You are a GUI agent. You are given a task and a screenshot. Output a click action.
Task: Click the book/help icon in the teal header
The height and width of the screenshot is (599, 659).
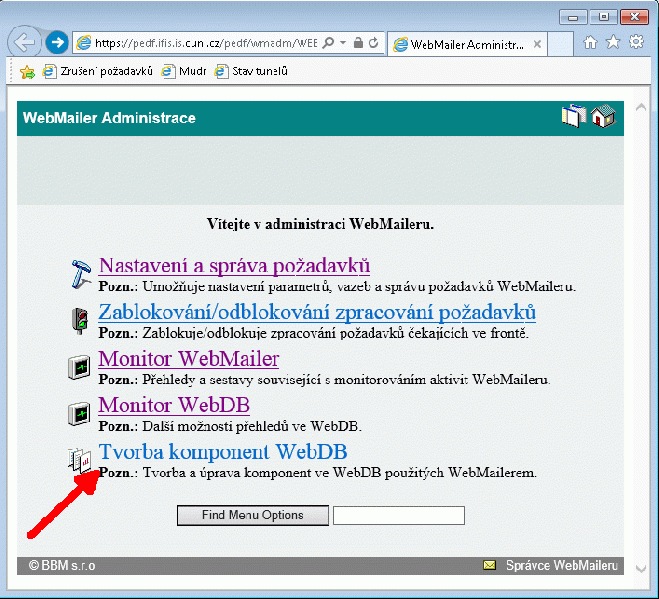click(574, 116)
